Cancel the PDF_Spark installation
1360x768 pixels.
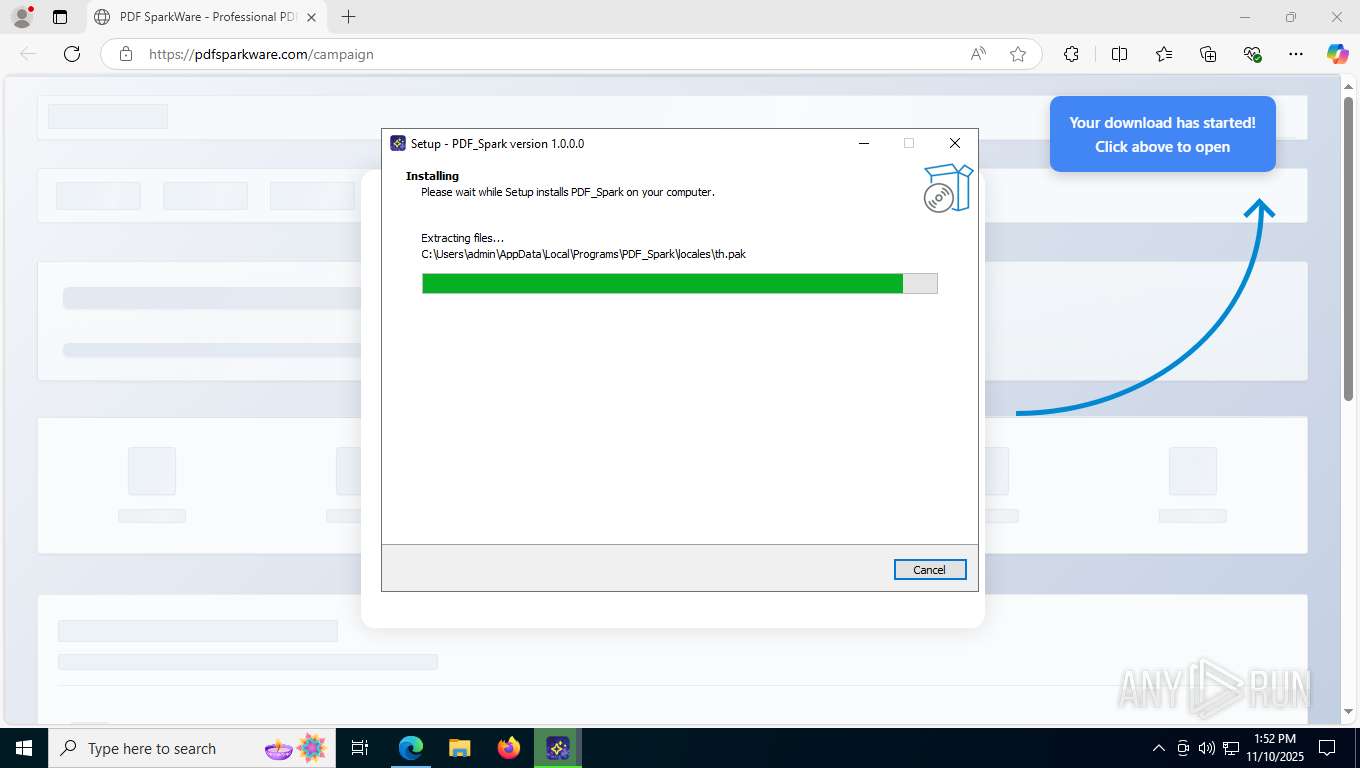[930, 569]
